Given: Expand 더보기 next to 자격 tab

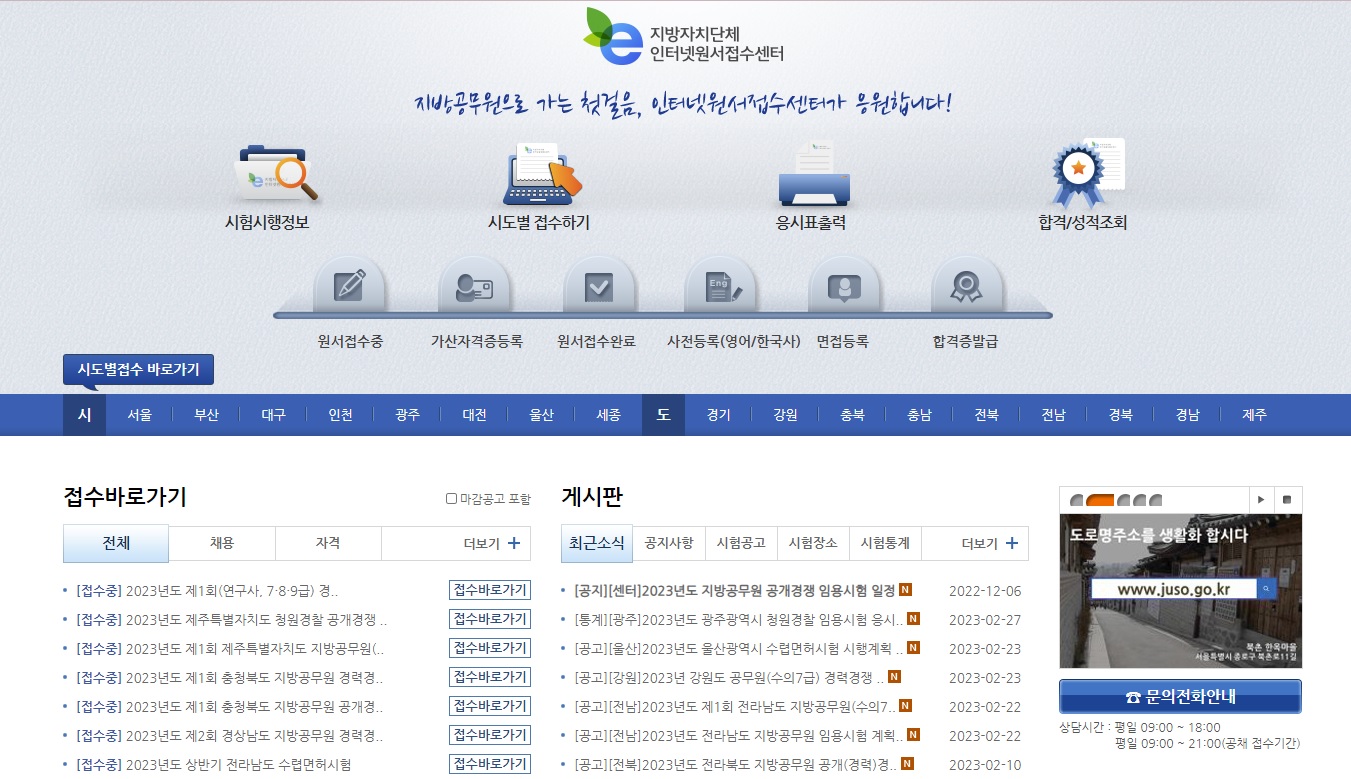Looking at the screenshot, I should click(x=489, y=543).
